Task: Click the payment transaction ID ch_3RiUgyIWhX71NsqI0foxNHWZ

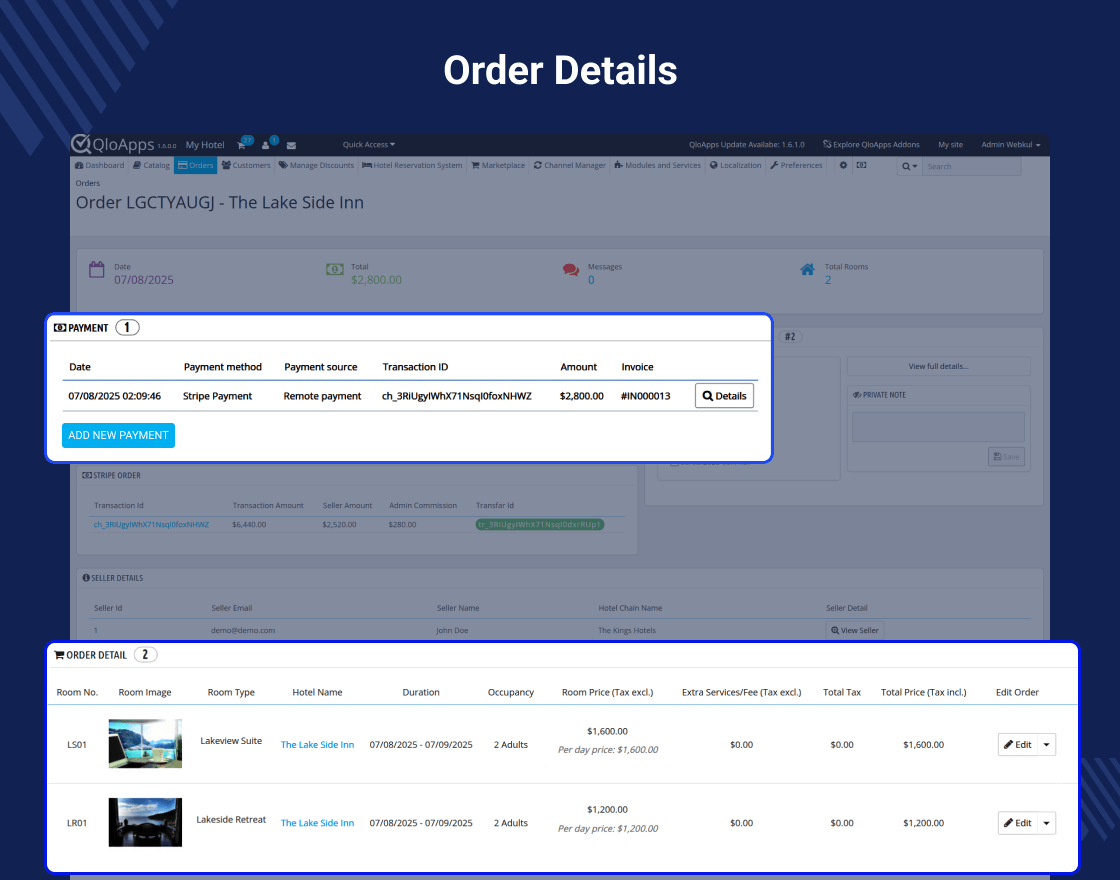Action: [x=456, y=396]
